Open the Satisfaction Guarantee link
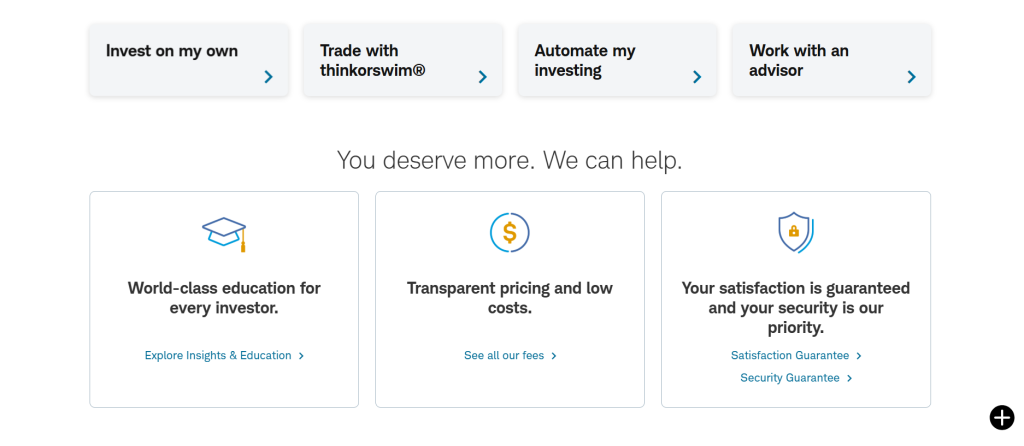 (x=790, y=355)
